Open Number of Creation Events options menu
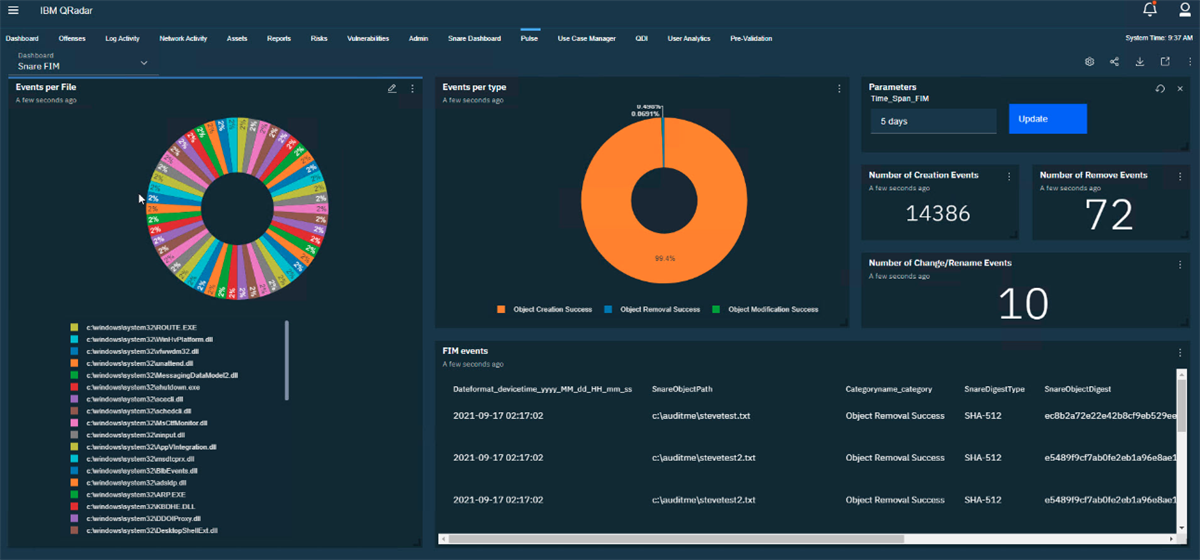 tap(1009, 177)
